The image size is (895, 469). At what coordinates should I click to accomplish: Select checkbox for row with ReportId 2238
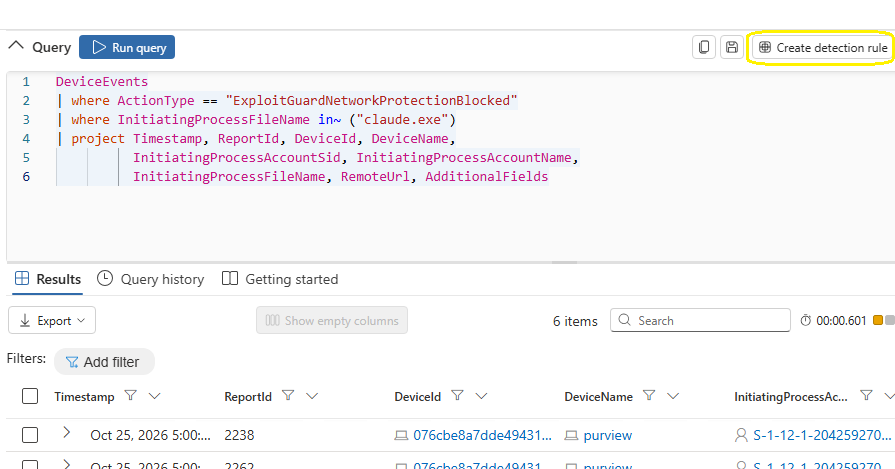[x=30, y=435]
